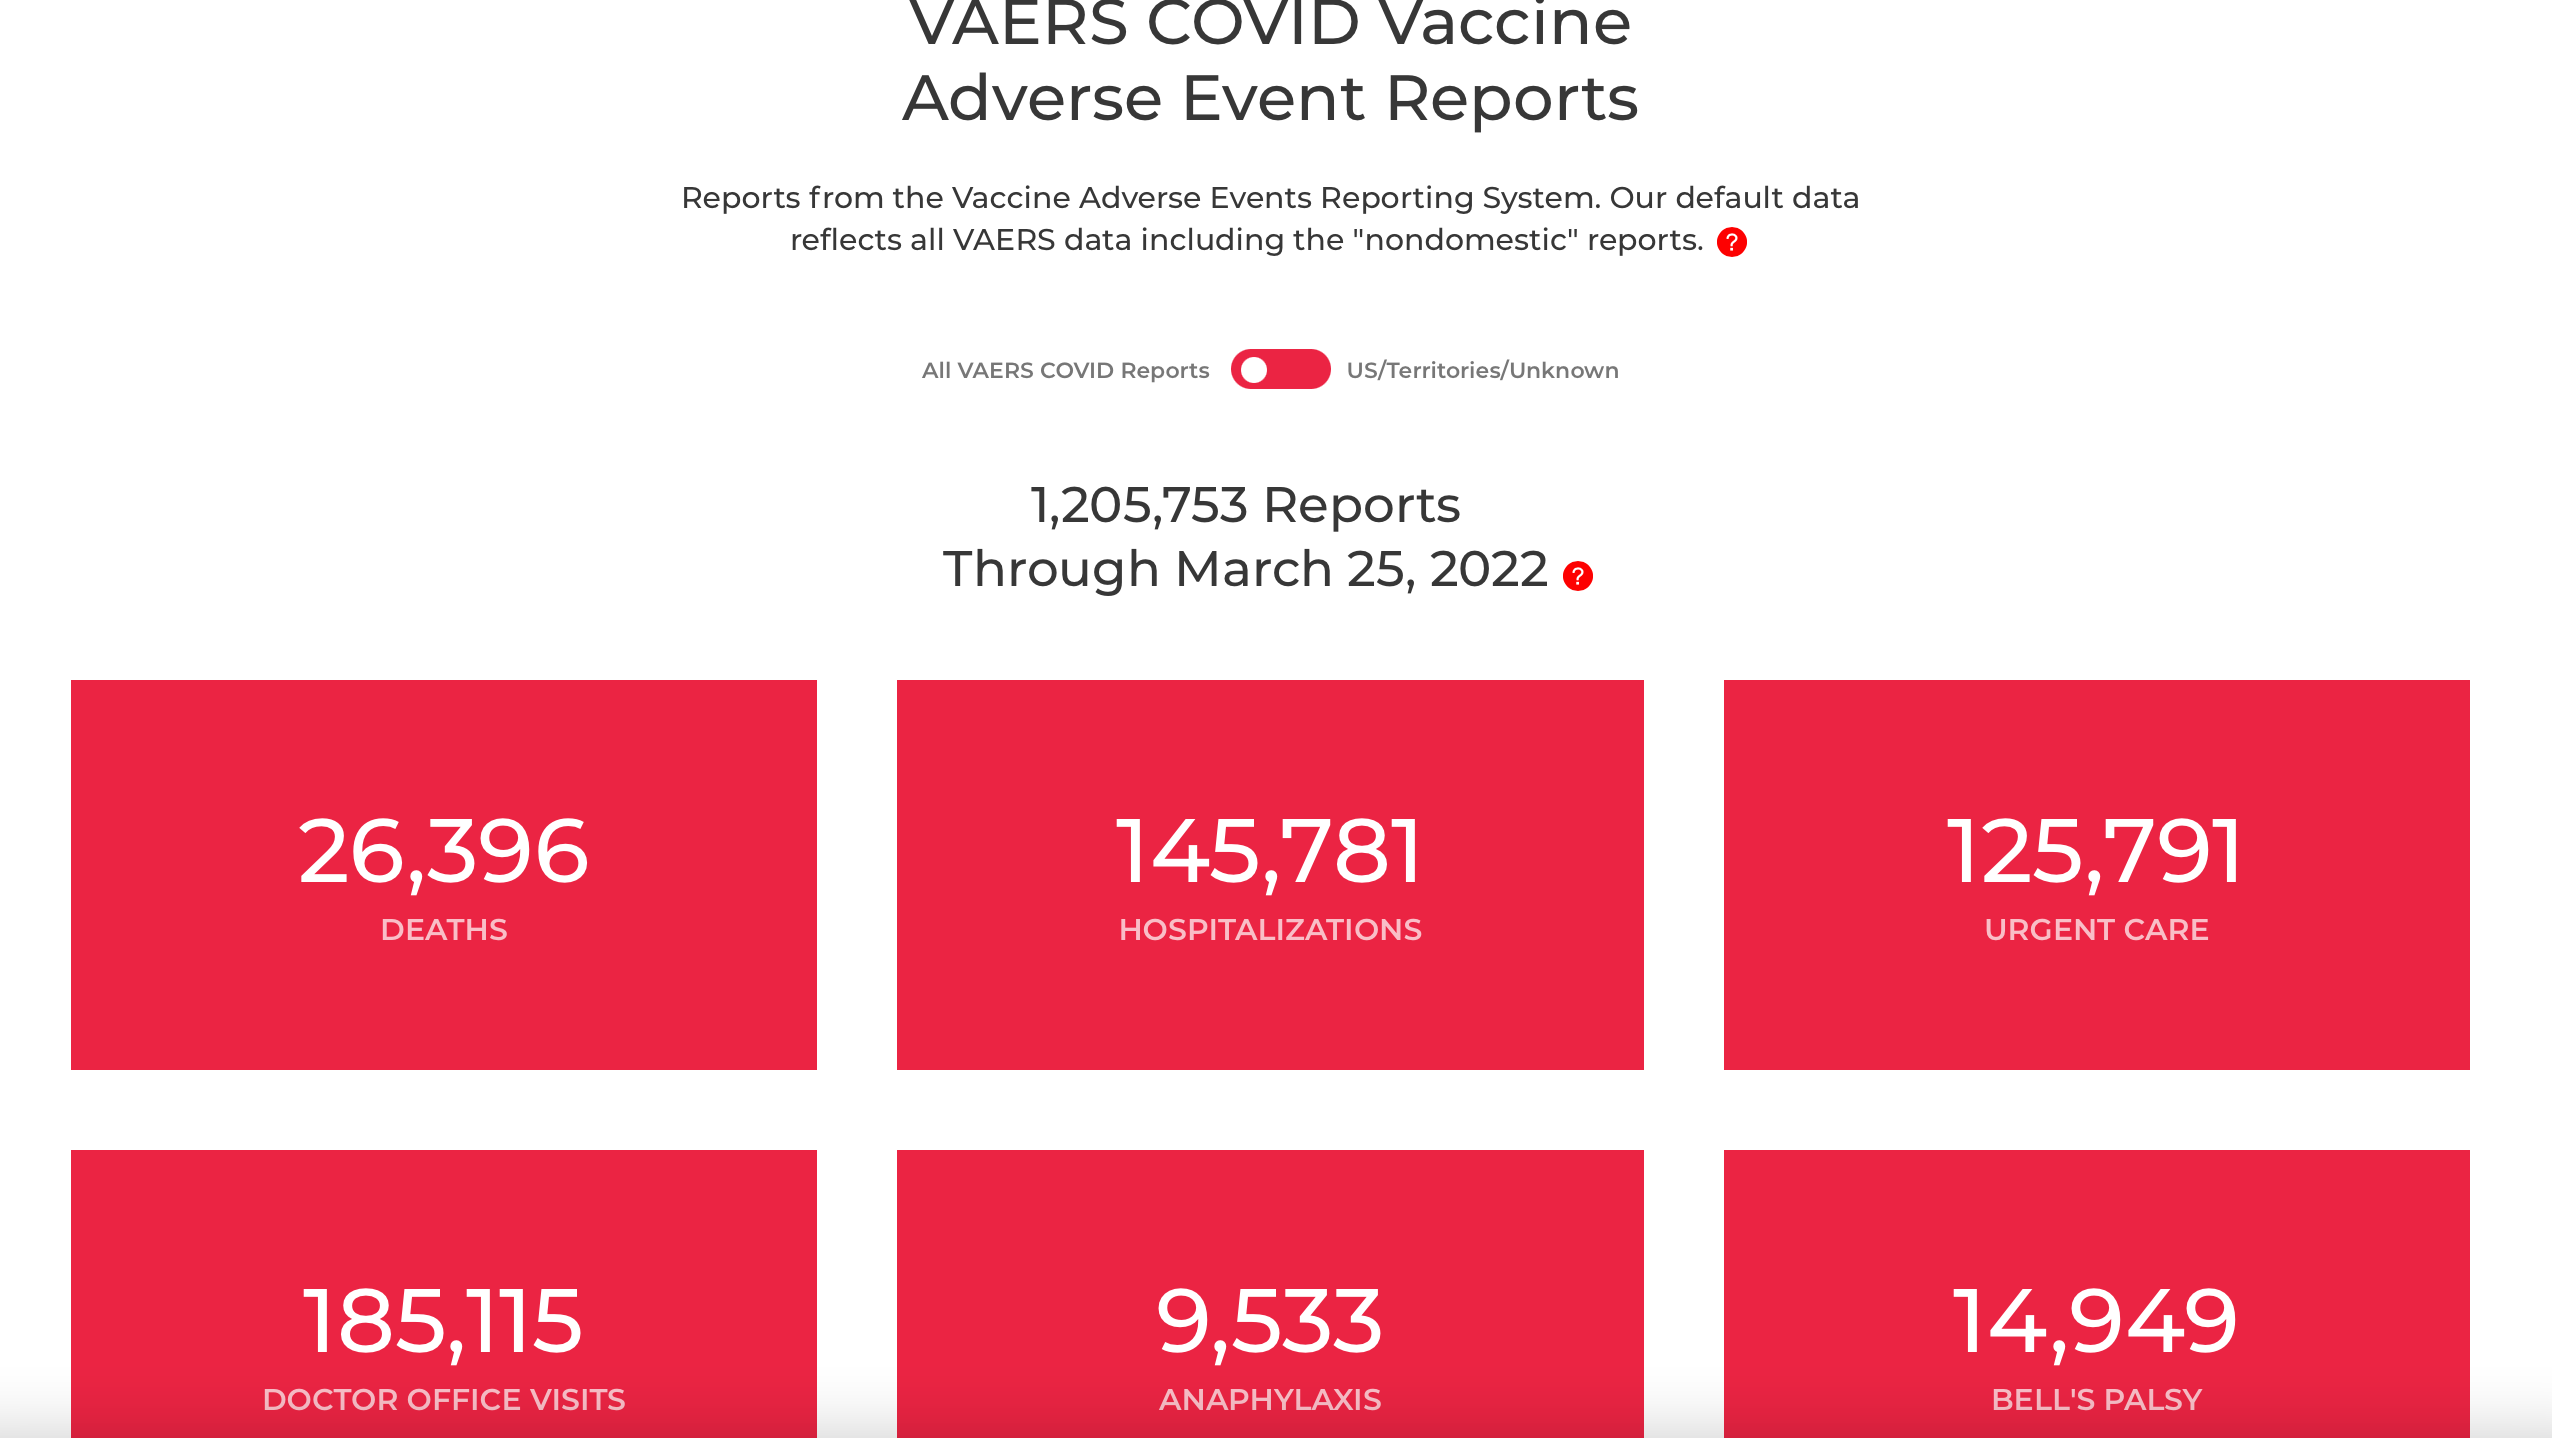Click the DEATHS label text
The height and width of the screenshot is (1438, 2552).
(443, 930)
